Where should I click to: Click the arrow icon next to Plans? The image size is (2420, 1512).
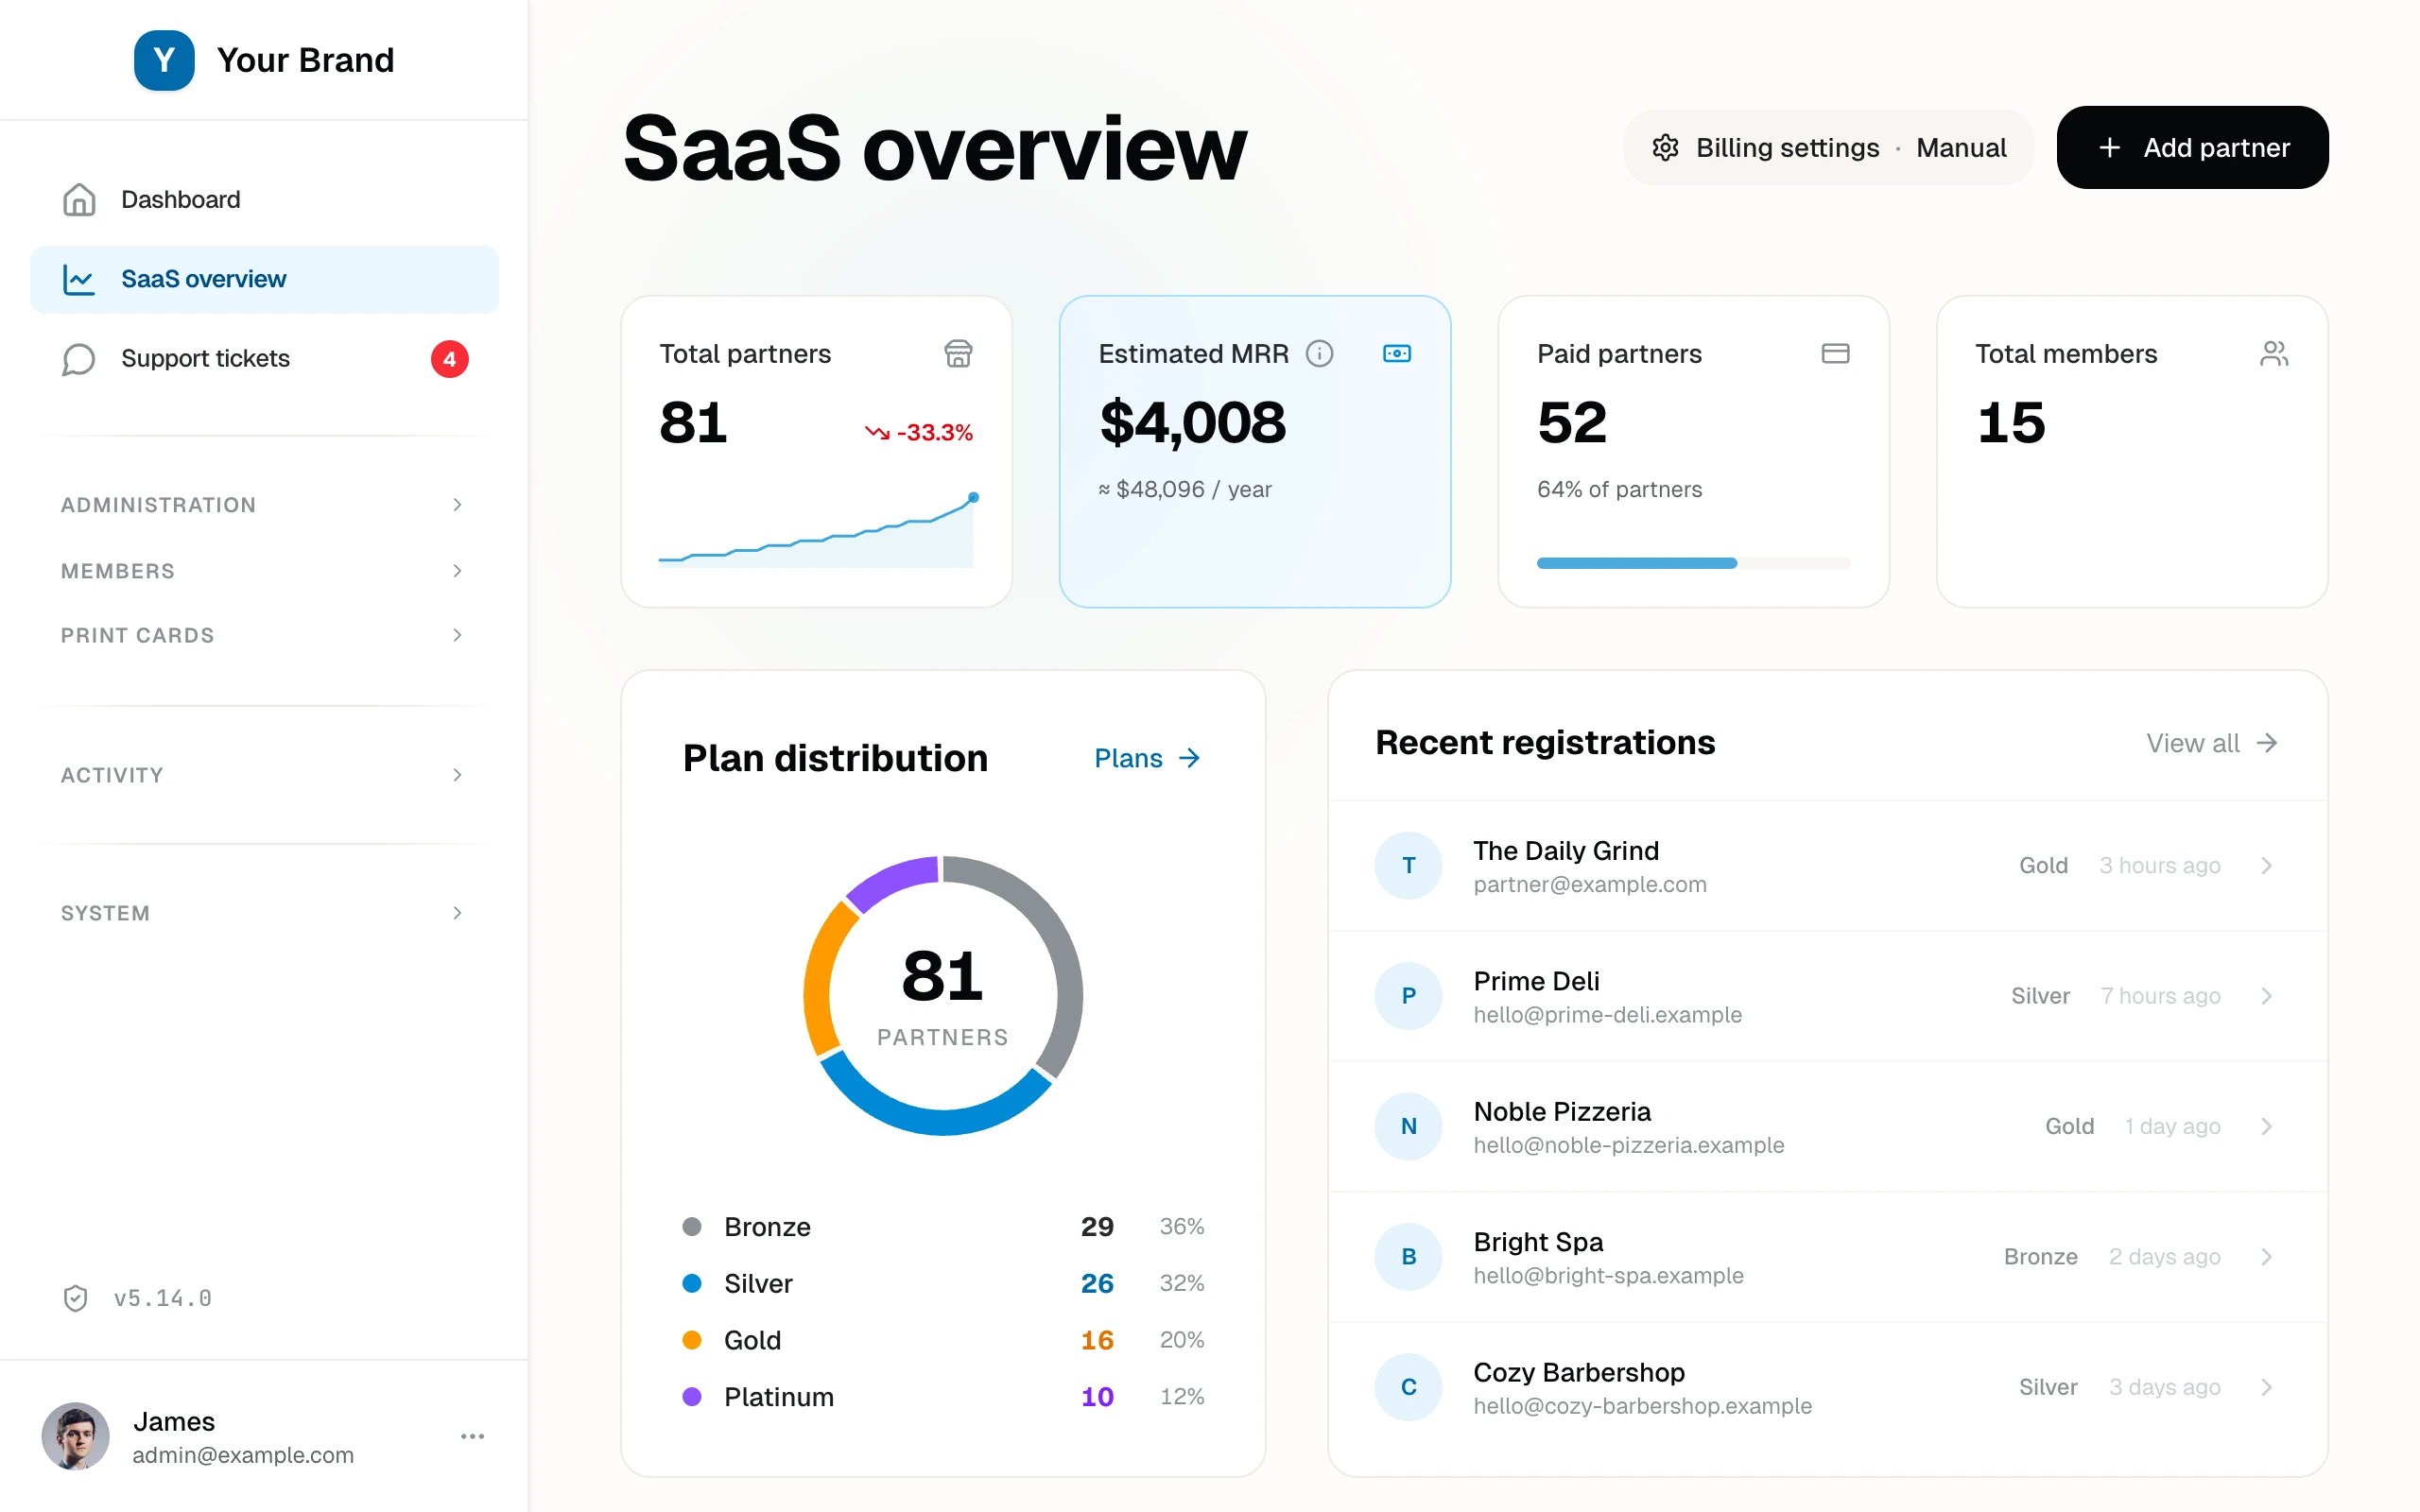point(1189,758)
